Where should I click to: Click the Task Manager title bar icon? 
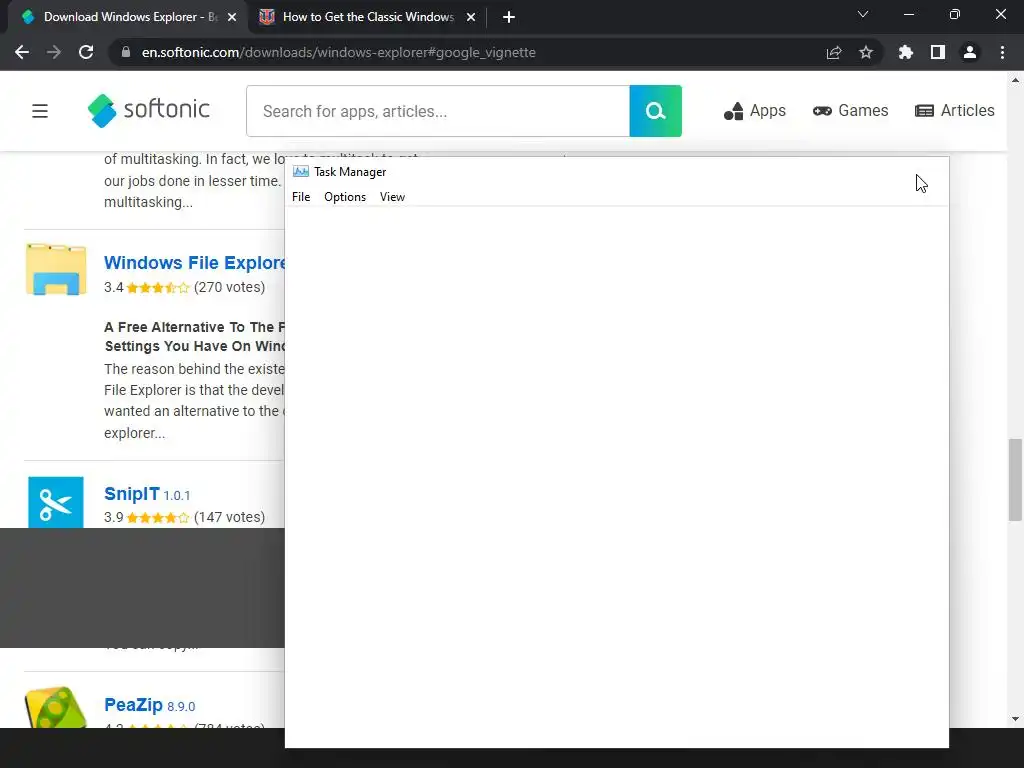point(300,172)
